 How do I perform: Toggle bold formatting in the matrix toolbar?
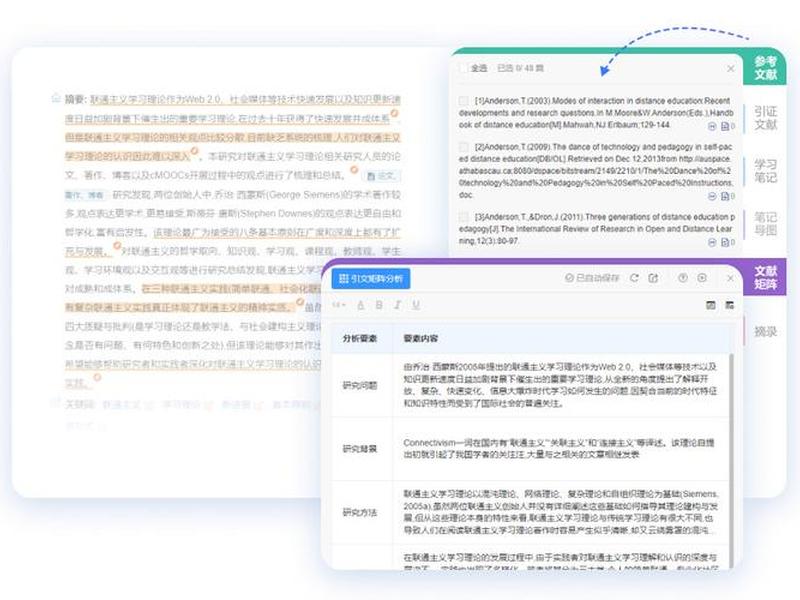tap(379, 305)
